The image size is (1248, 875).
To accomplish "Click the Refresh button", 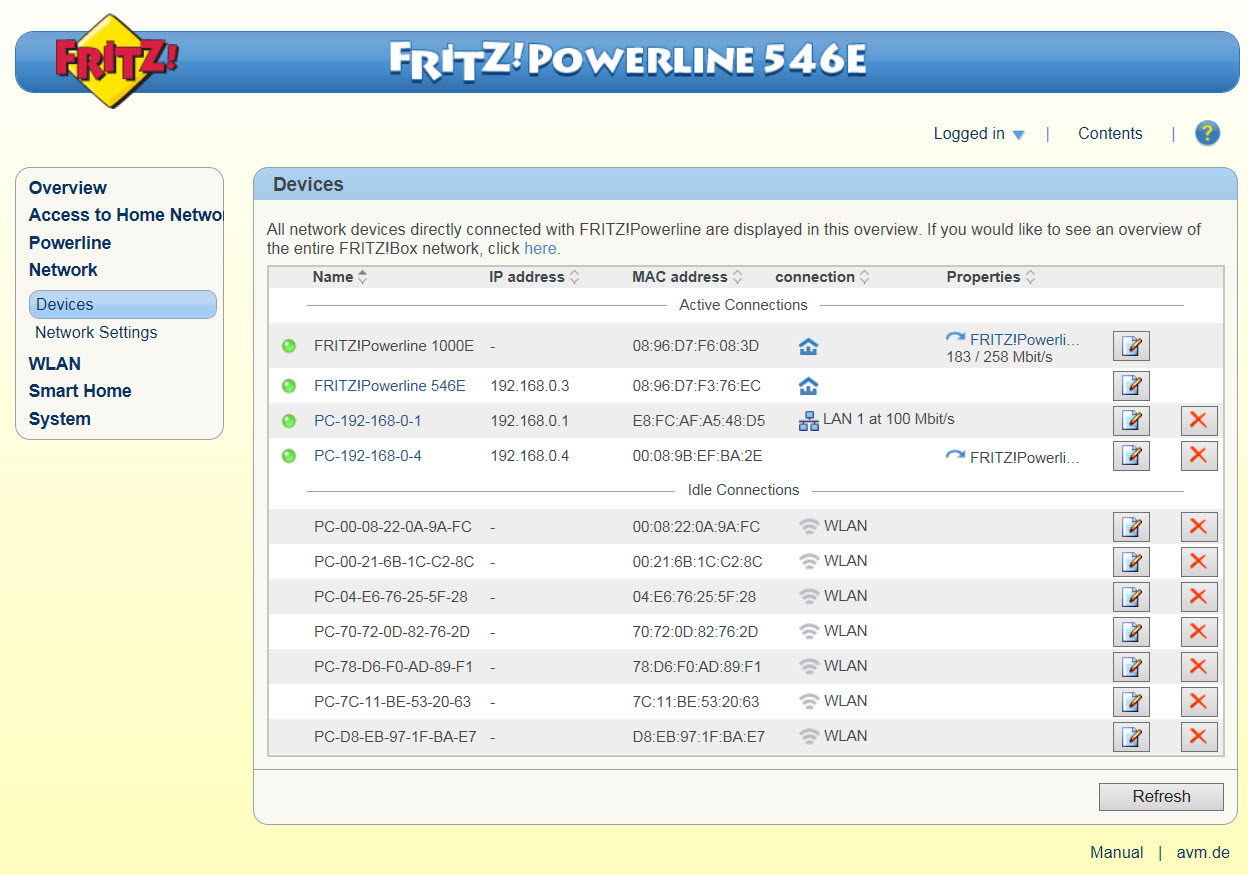I will 1161,797.
